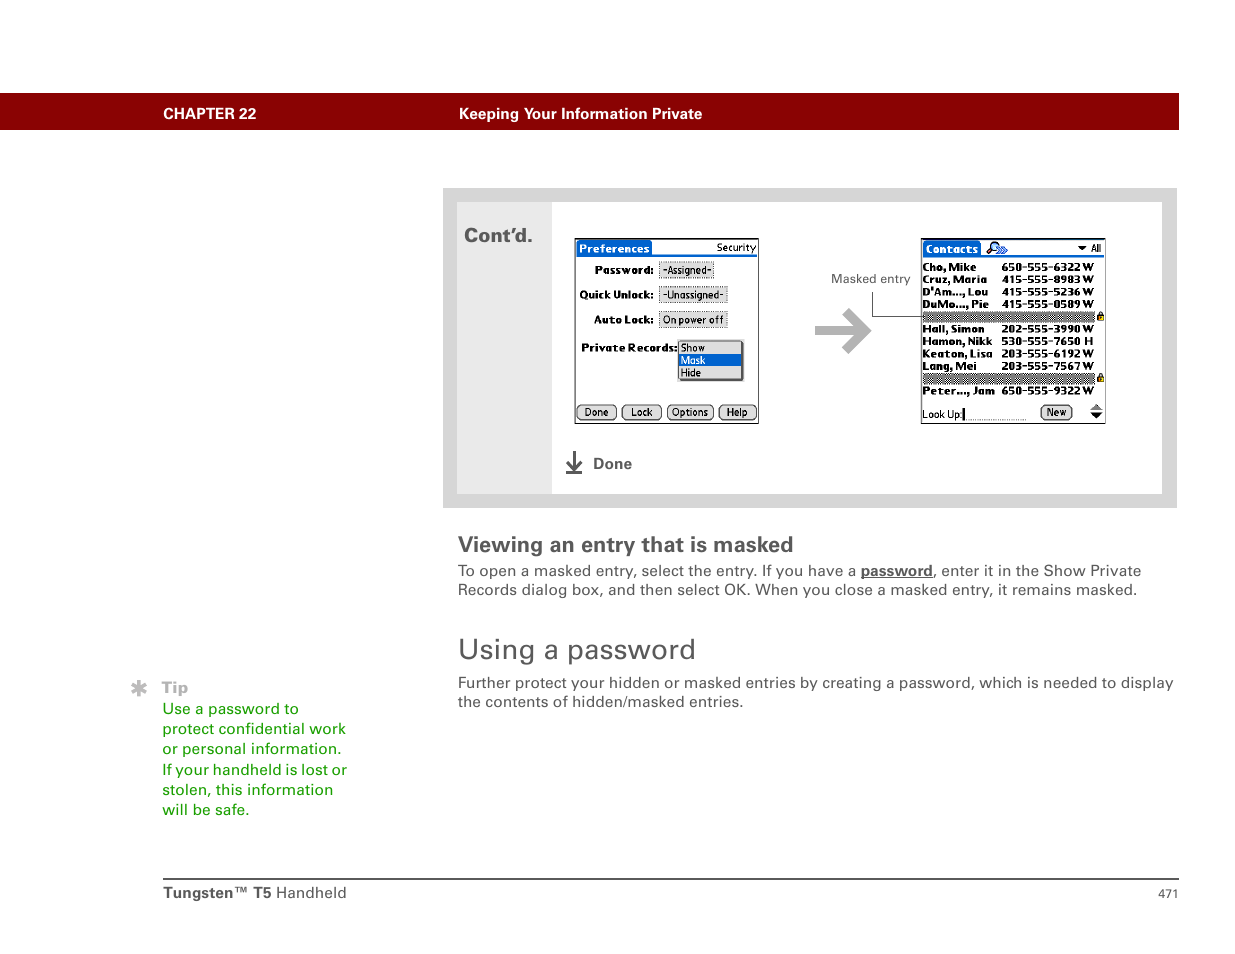1235x954 pixels.
Task: Click the Look Up input field
Action: (995, 415)
